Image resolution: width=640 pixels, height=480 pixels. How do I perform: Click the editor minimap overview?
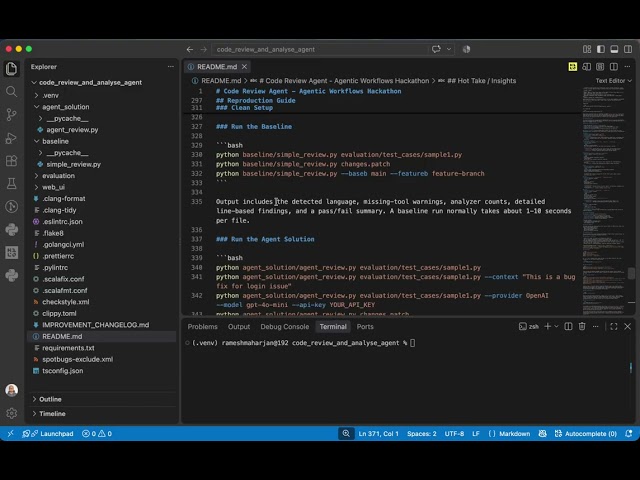(603, 200)
